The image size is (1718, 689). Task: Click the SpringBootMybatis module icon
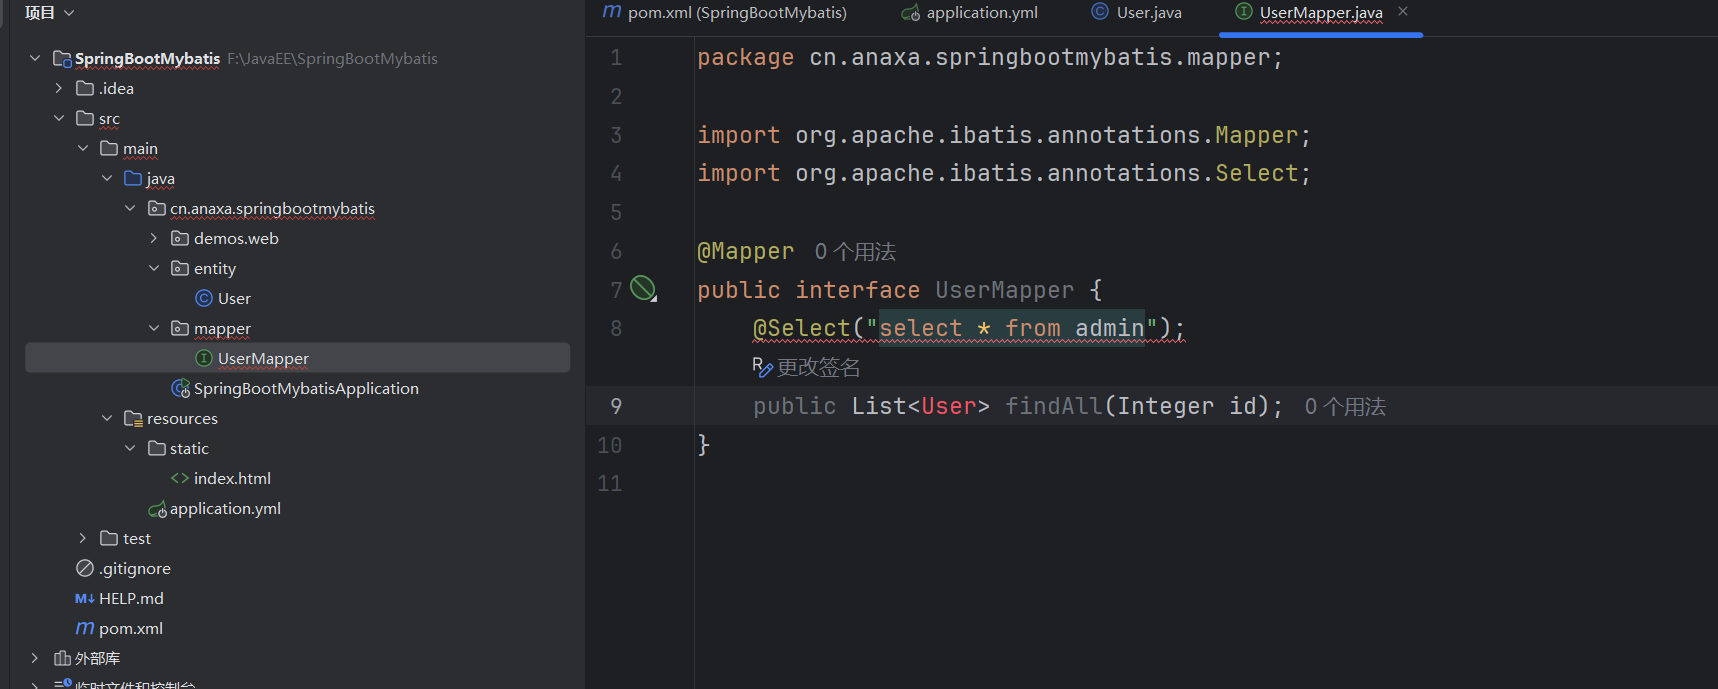tap(62, 58)
